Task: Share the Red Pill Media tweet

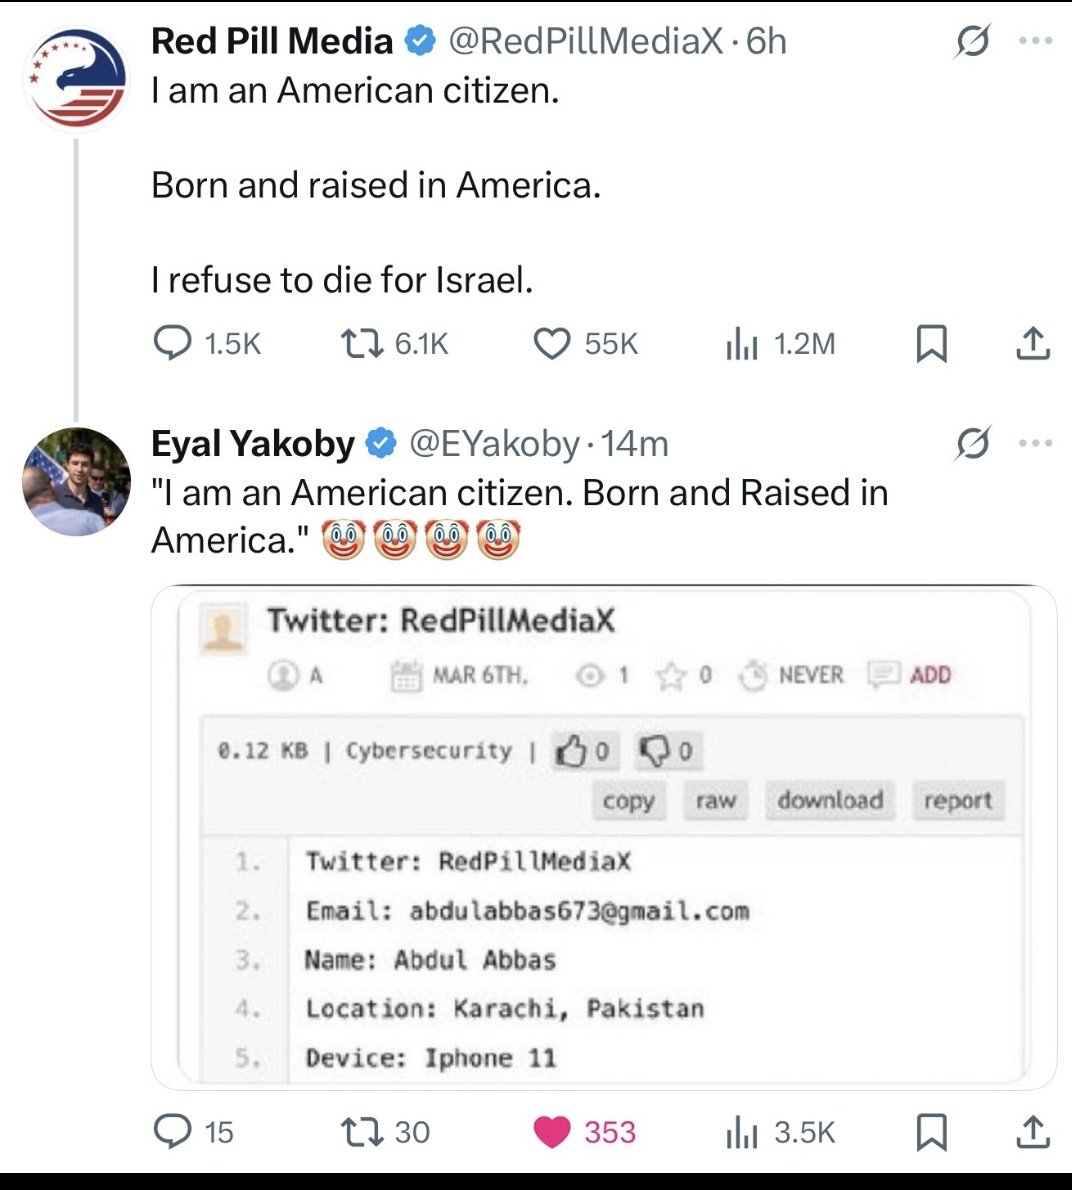Action: (1033, 344)
